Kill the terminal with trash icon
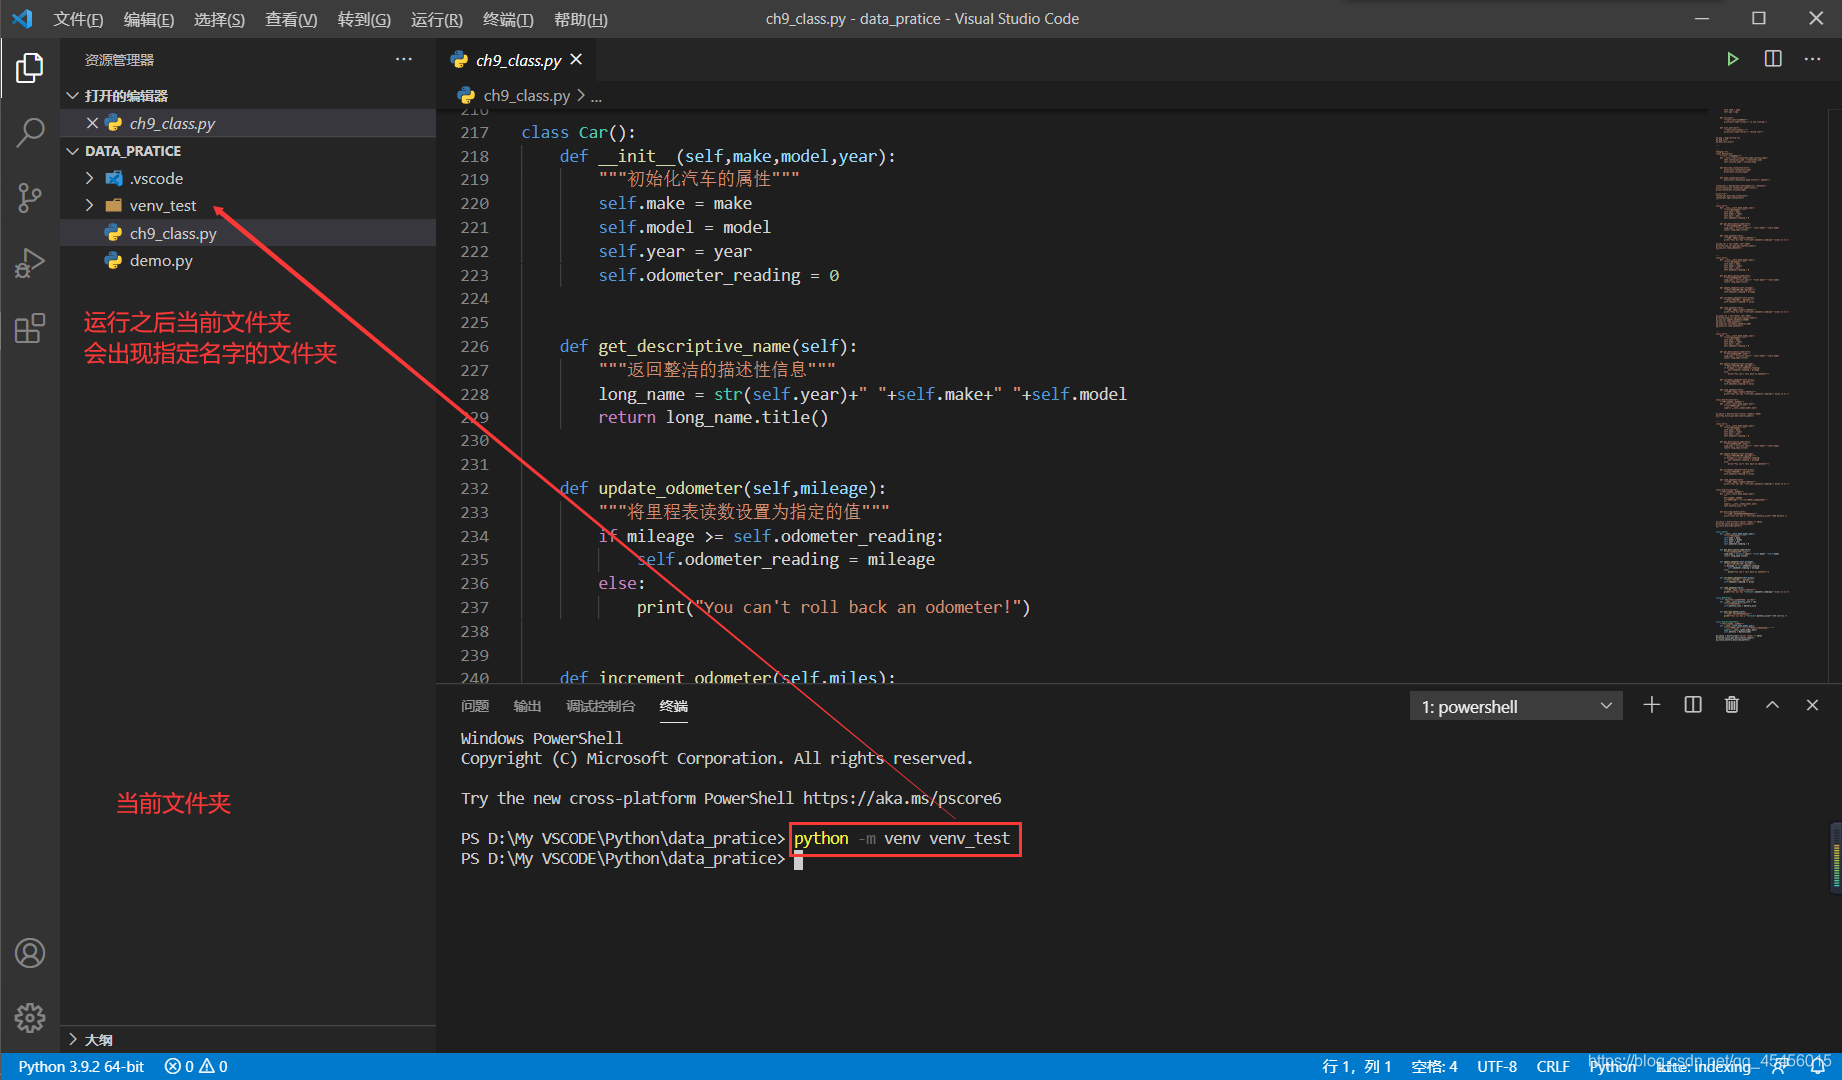Screen dimensions: 1842x1080 [x=1732, y=705]
